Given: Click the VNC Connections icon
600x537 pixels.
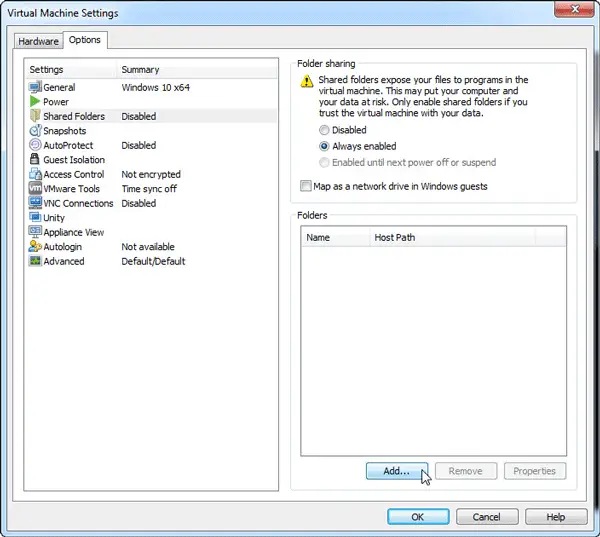Looking at the screenshot, I should [x=35, y=203].
